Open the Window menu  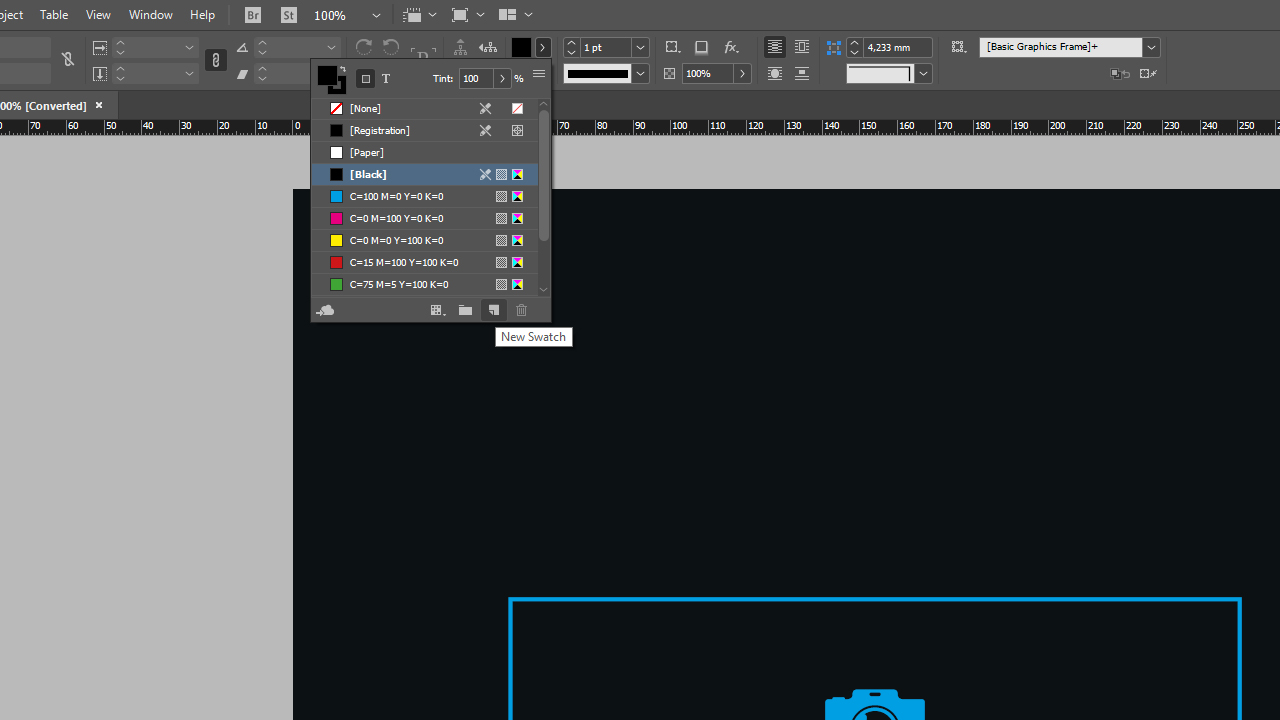point(150,15)
